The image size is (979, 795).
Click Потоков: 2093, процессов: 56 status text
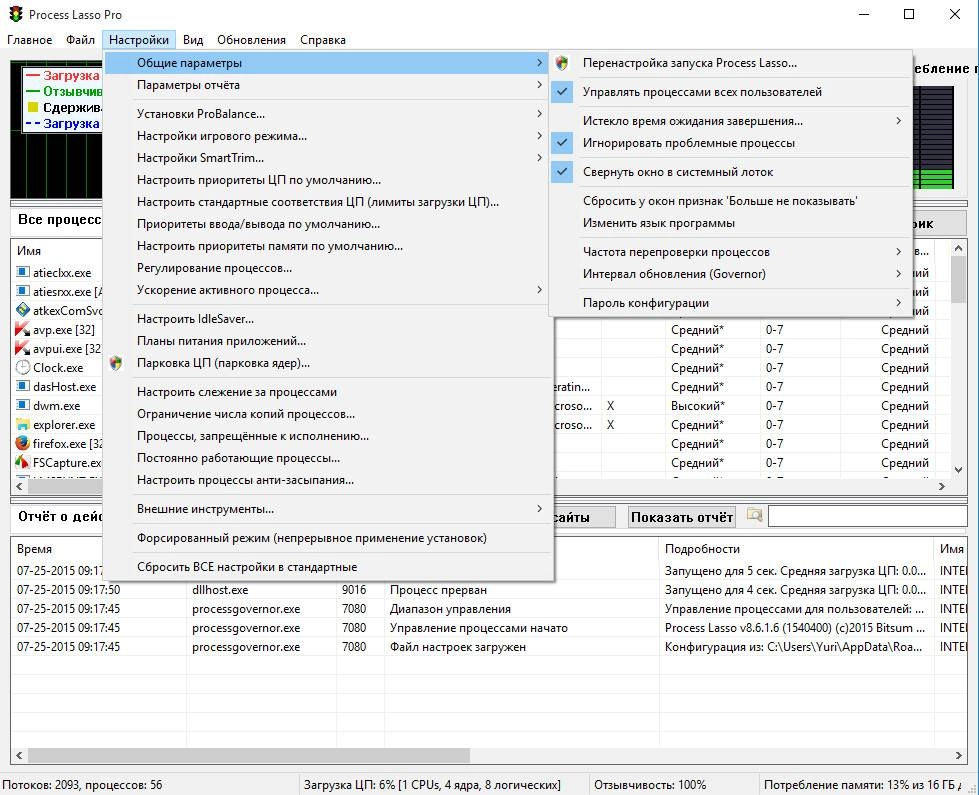click(82, 784)
